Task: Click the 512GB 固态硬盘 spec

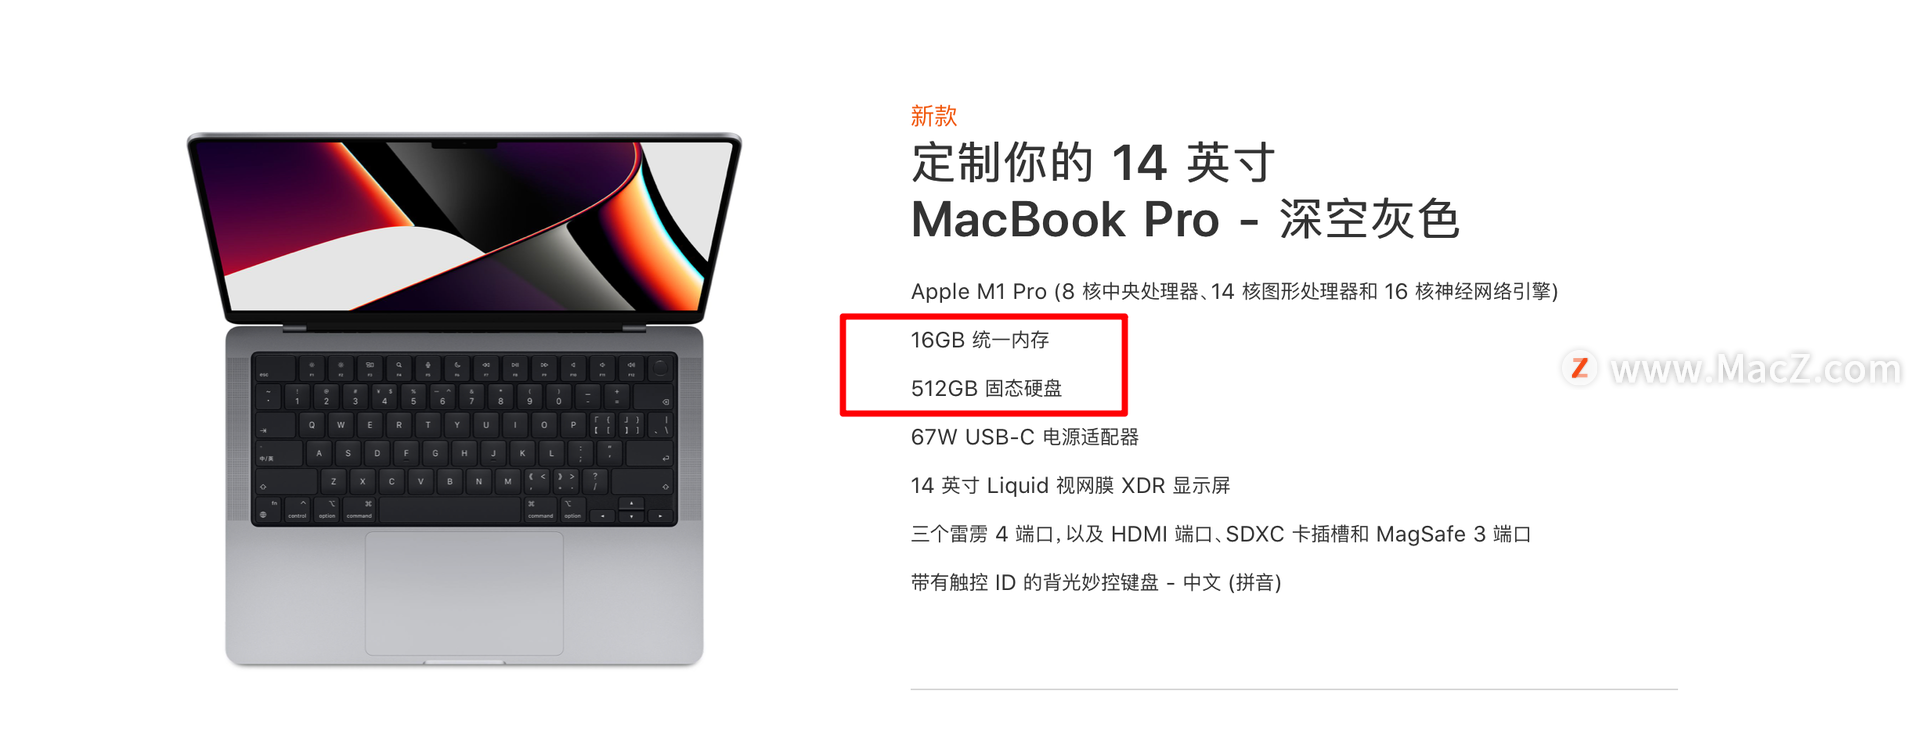Action: click(x=986, y=388)
